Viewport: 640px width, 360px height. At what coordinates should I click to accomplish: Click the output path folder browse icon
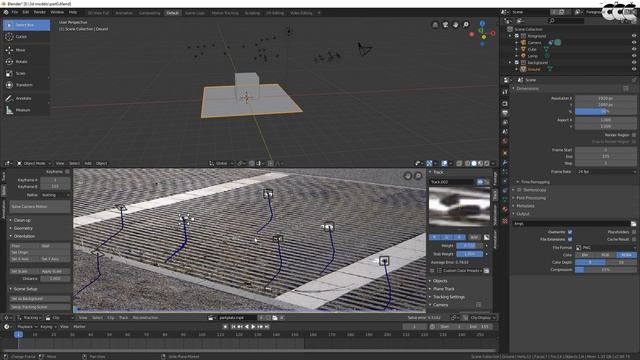tap(633, 224)
